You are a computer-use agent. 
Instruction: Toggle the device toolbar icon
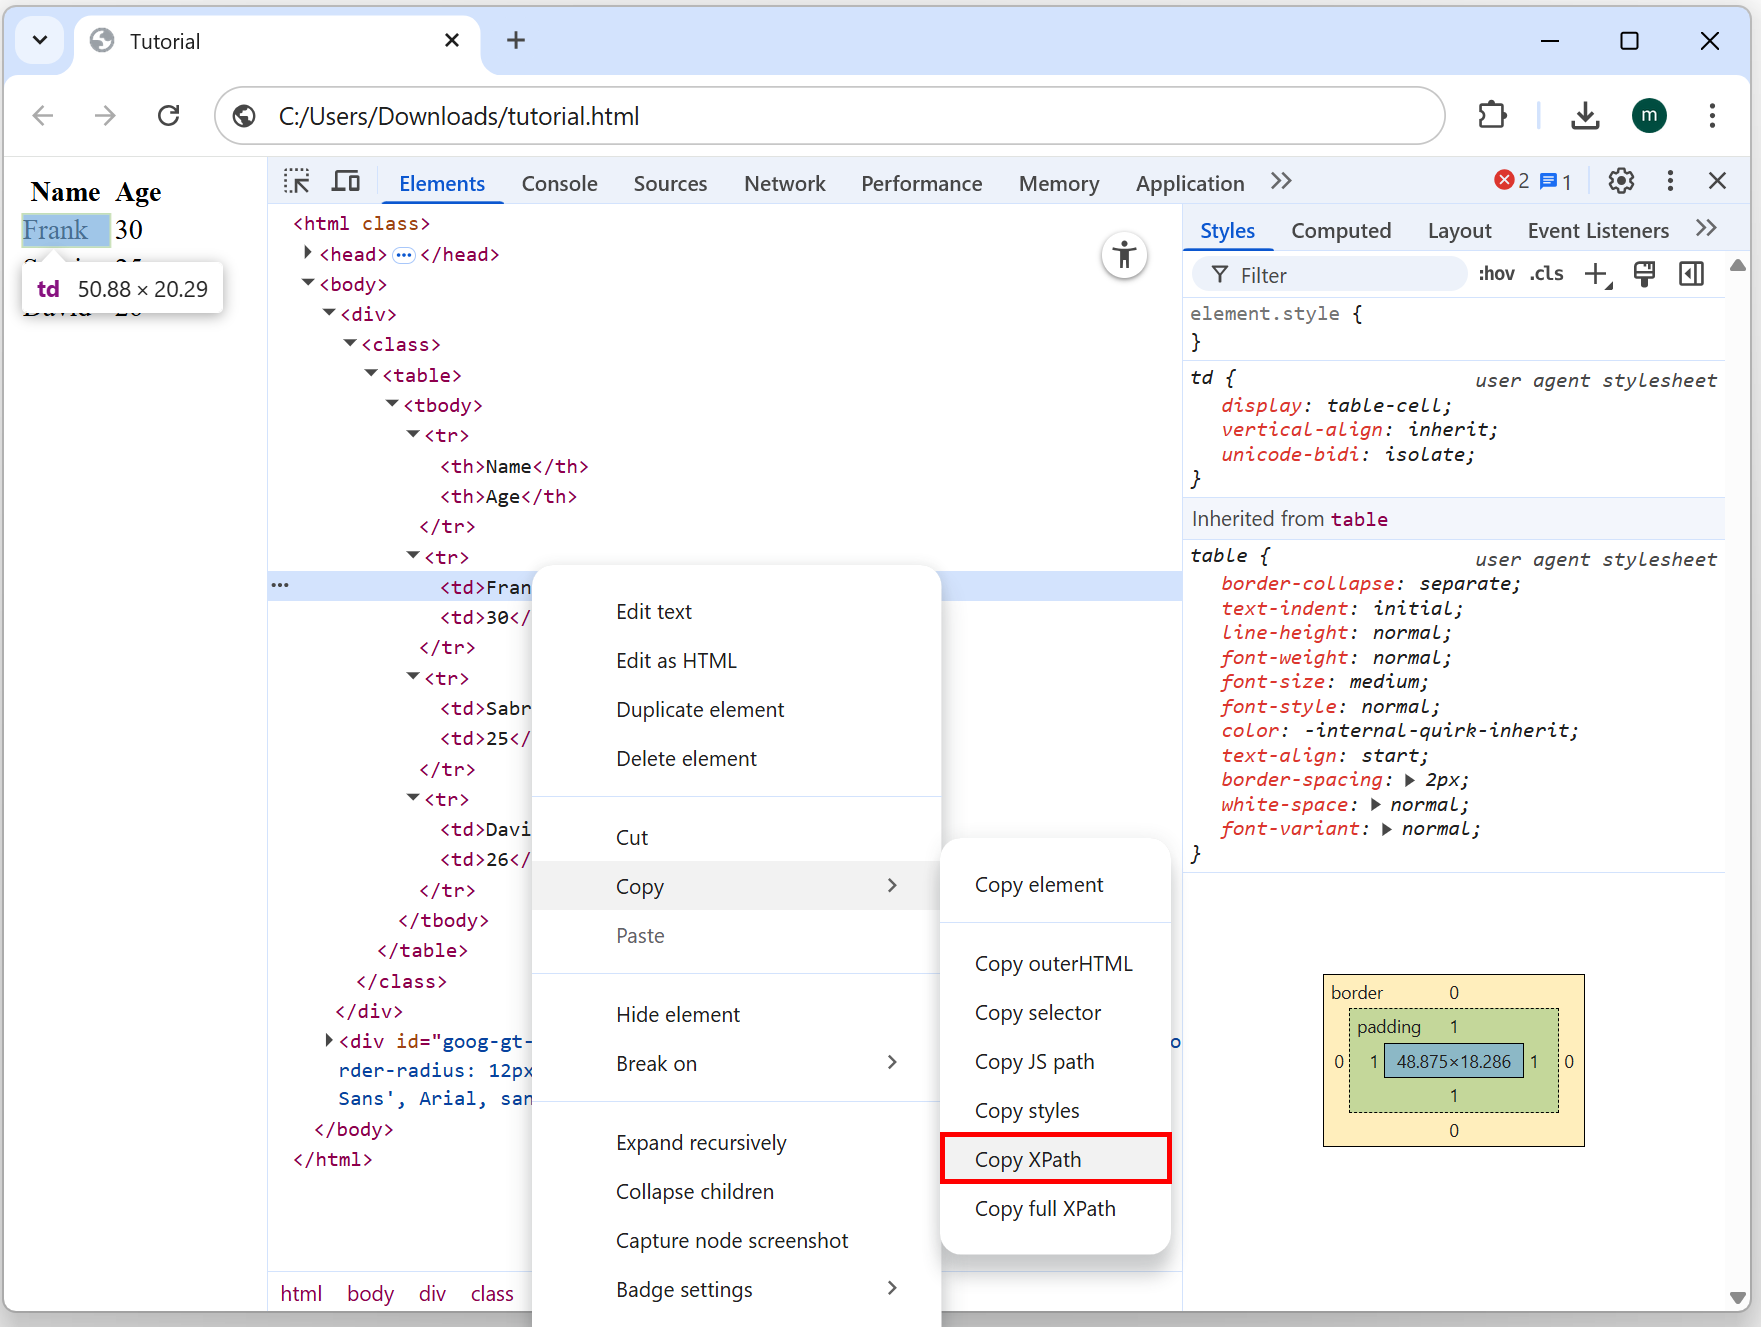(x=346, y=182)
